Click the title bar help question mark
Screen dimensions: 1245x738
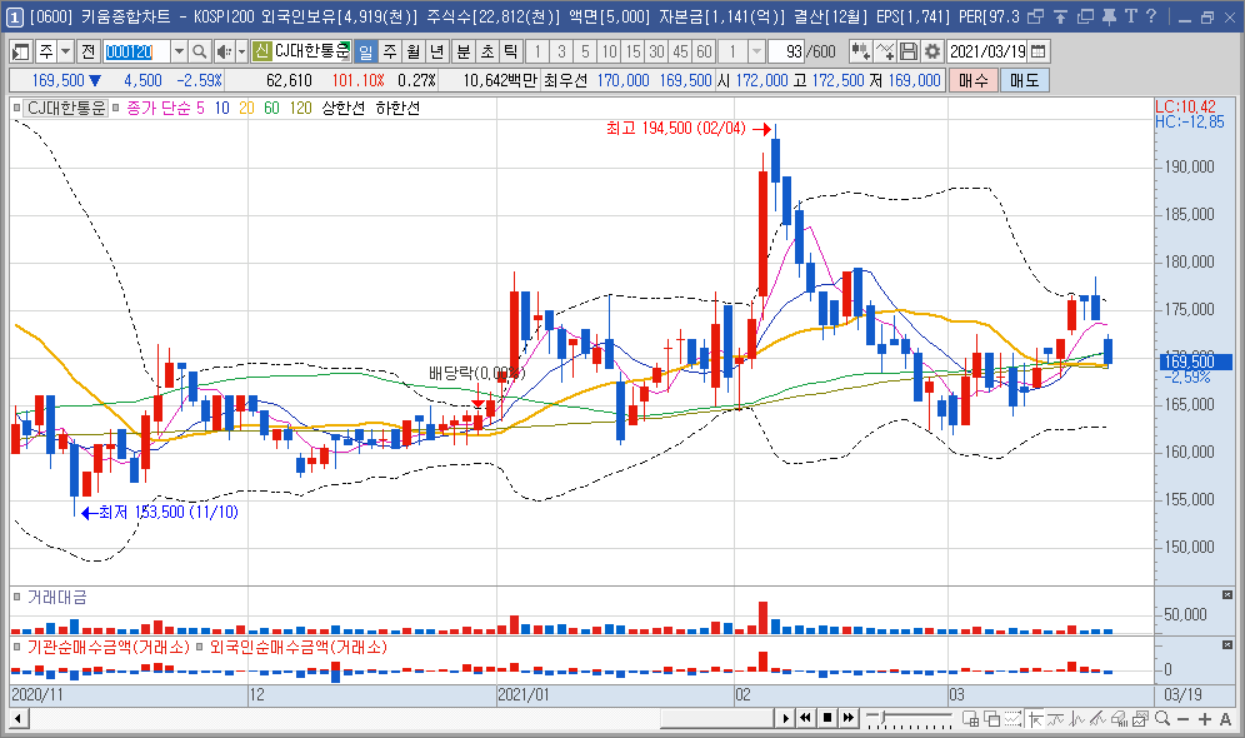(x=1150, y=17)
